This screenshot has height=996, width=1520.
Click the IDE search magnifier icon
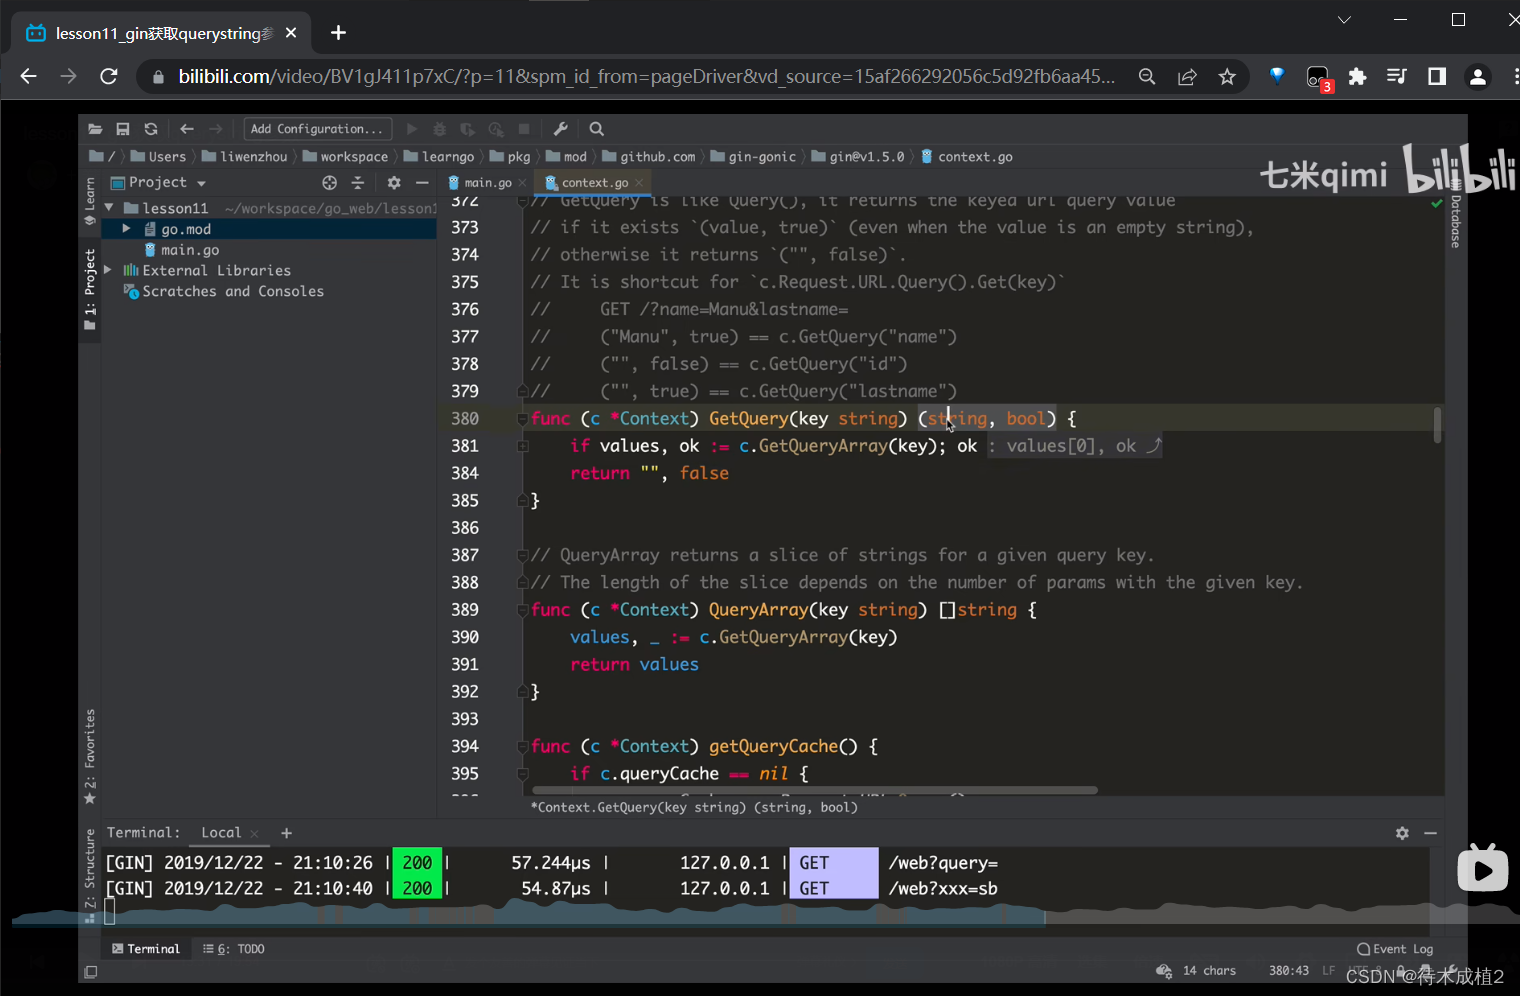pyautogui.click(x=597, y=129)
